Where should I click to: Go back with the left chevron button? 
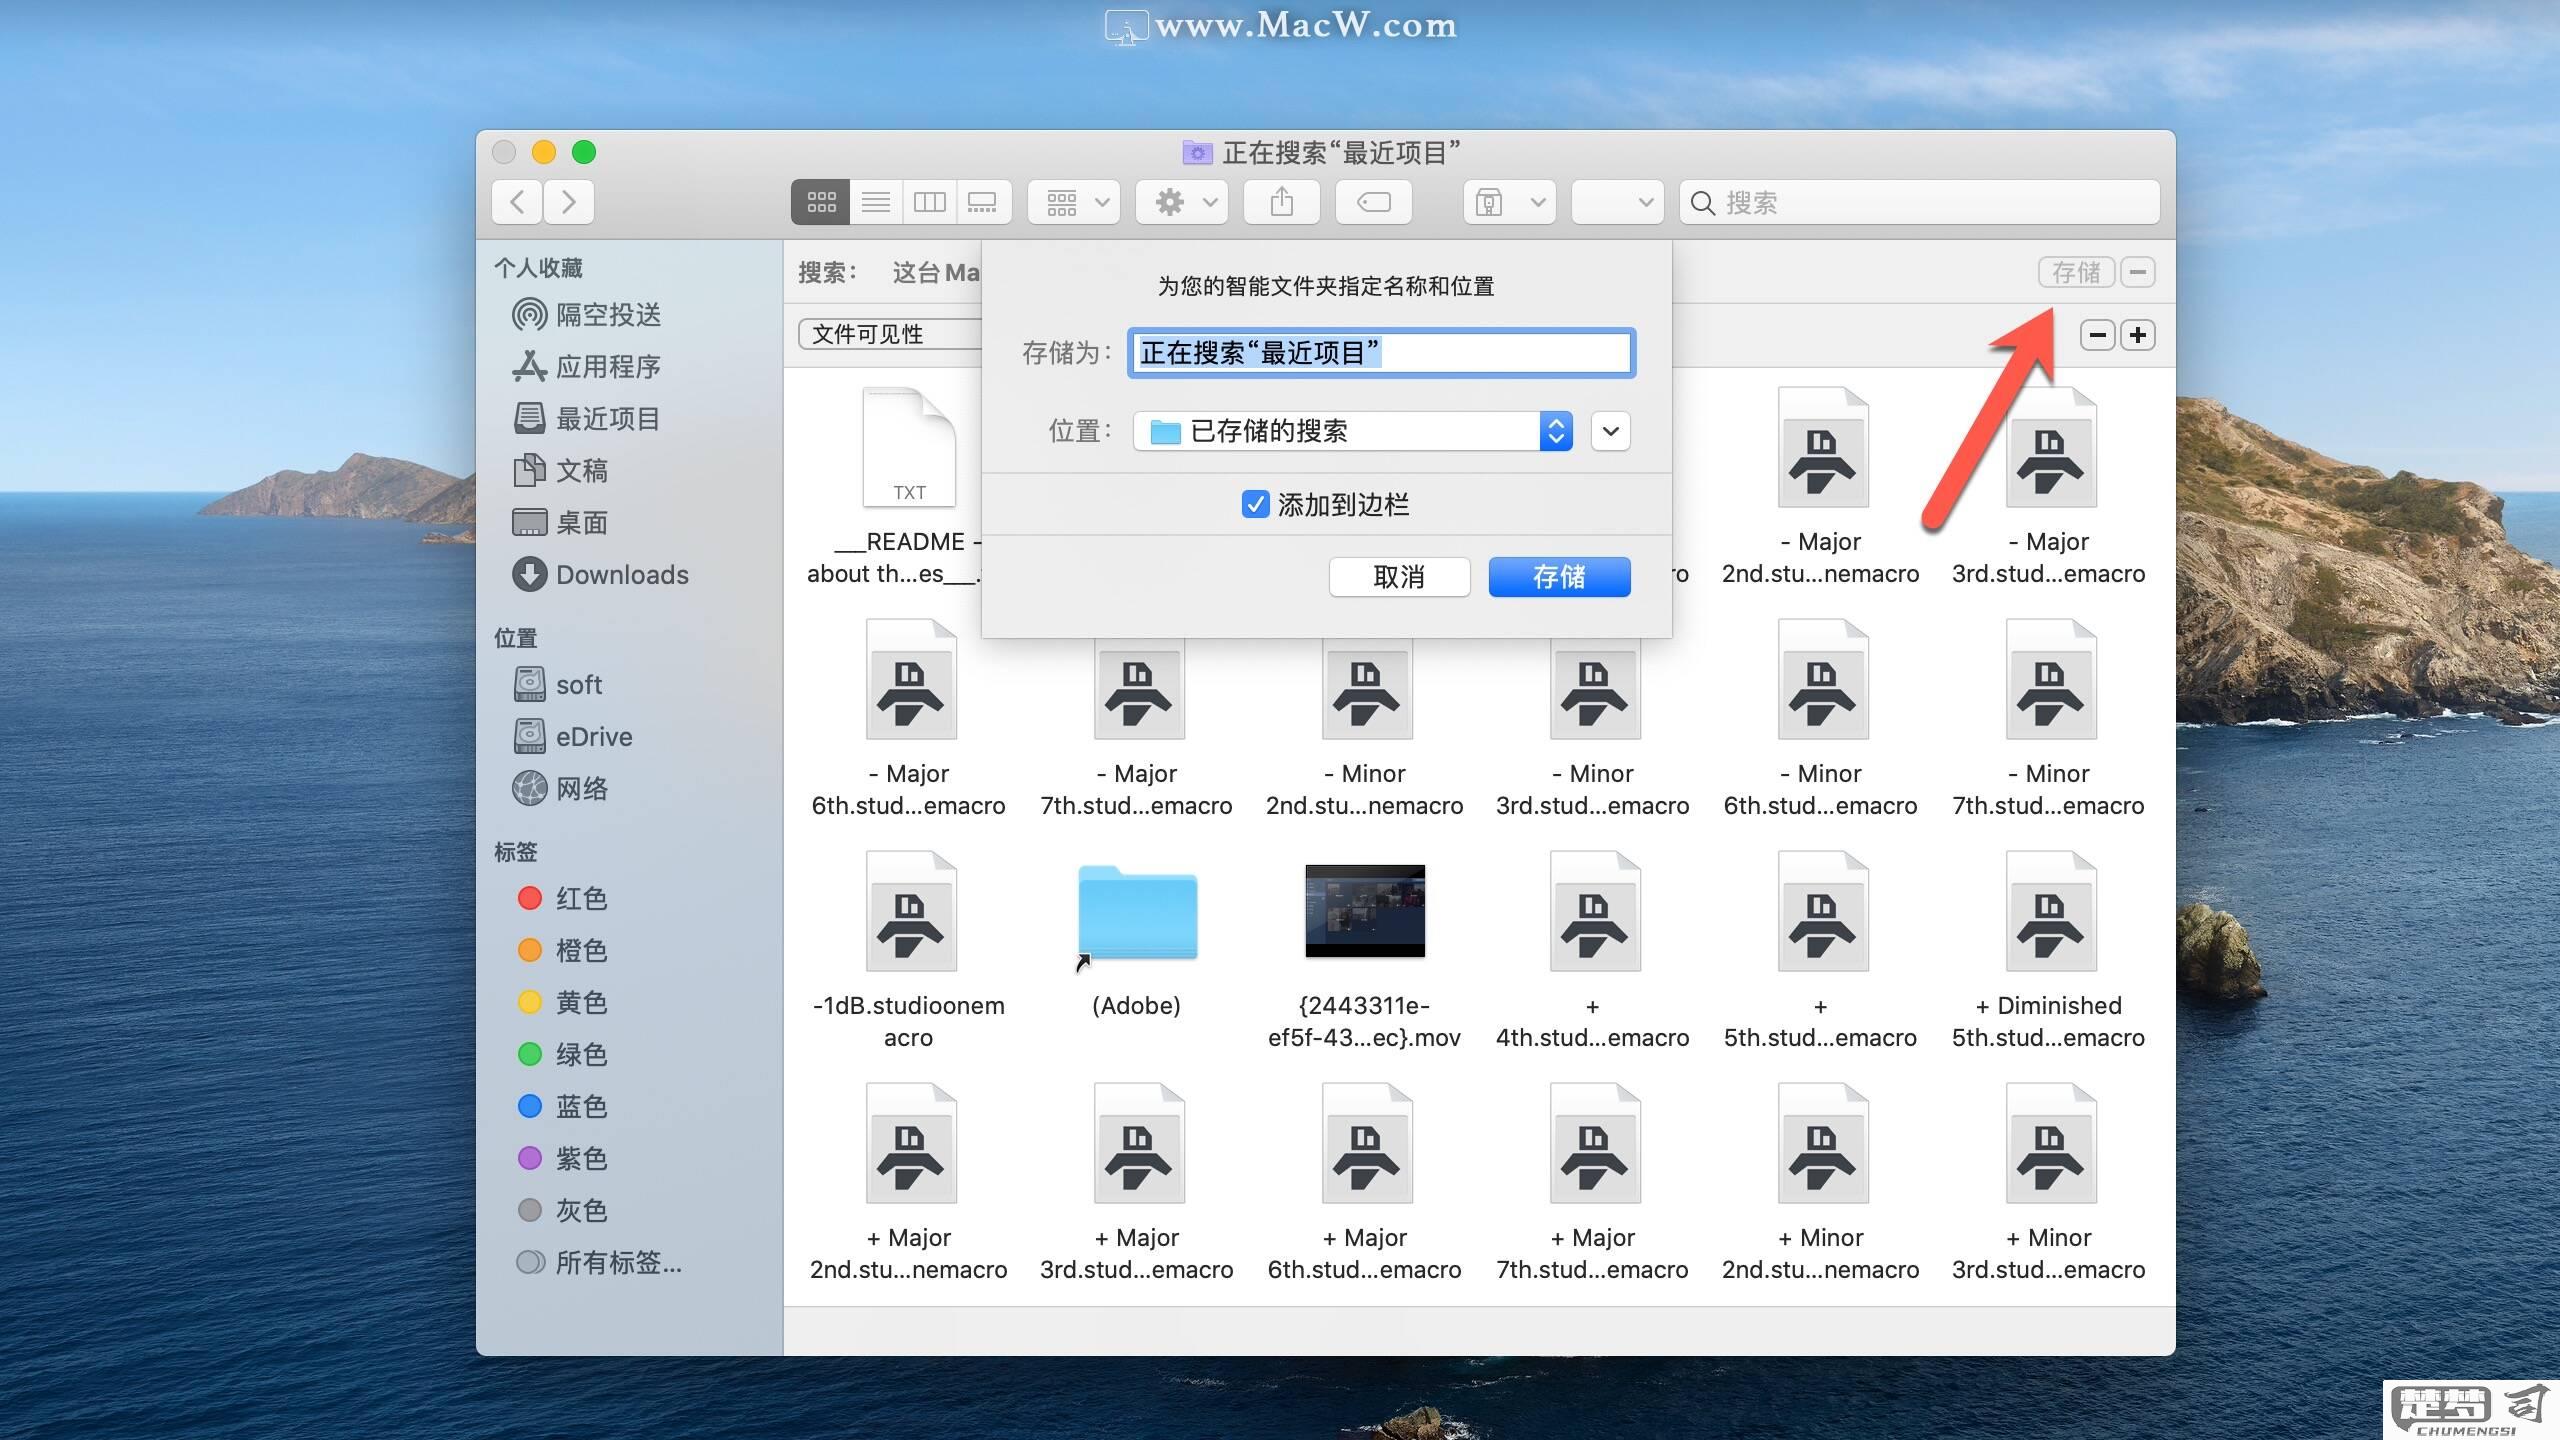pyautogui.click(x=517, y=202)
